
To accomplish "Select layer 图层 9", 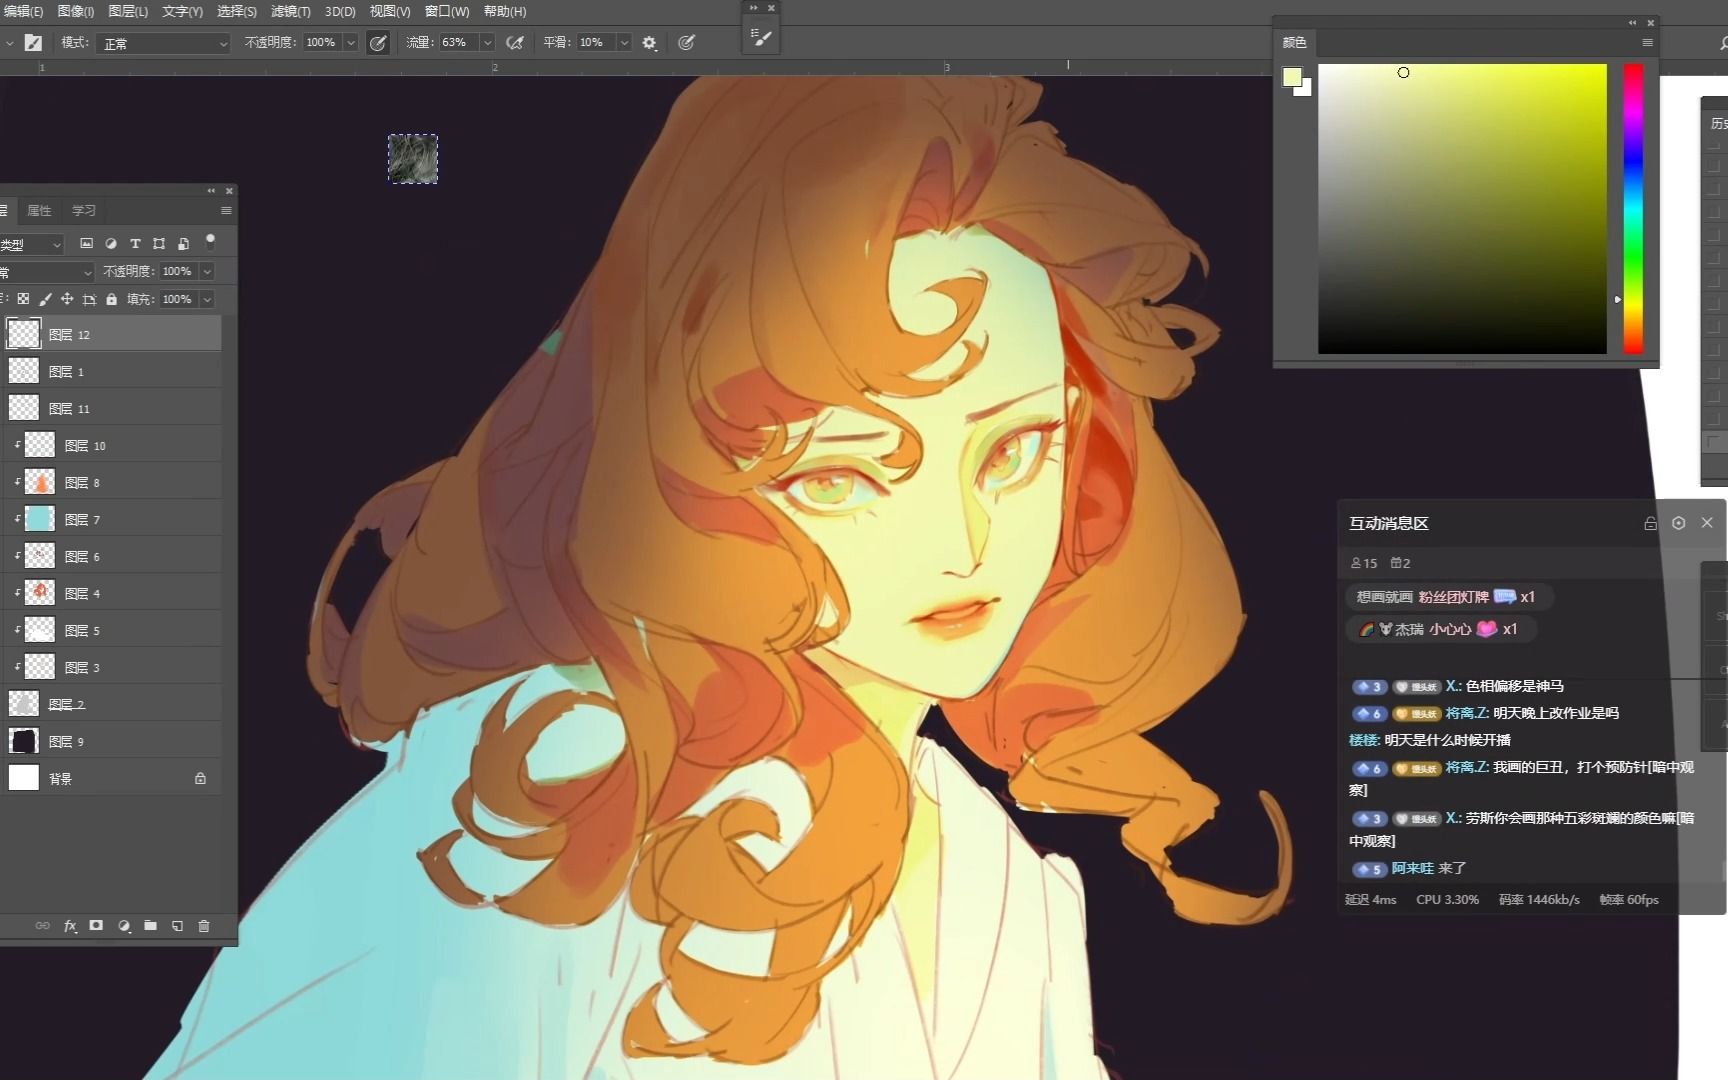I will point(111,741).
